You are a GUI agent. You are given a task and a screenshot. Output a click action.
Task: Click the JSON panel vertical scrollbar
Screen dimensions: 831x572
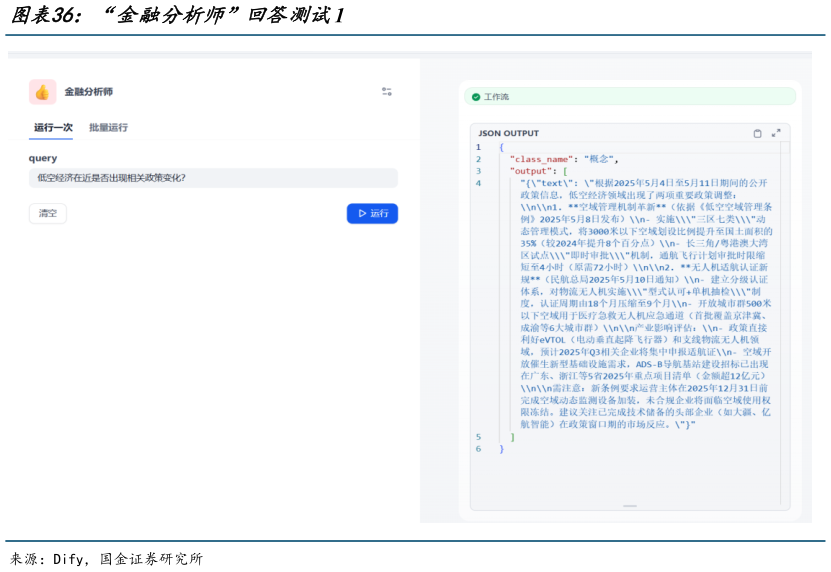point(785,323)
